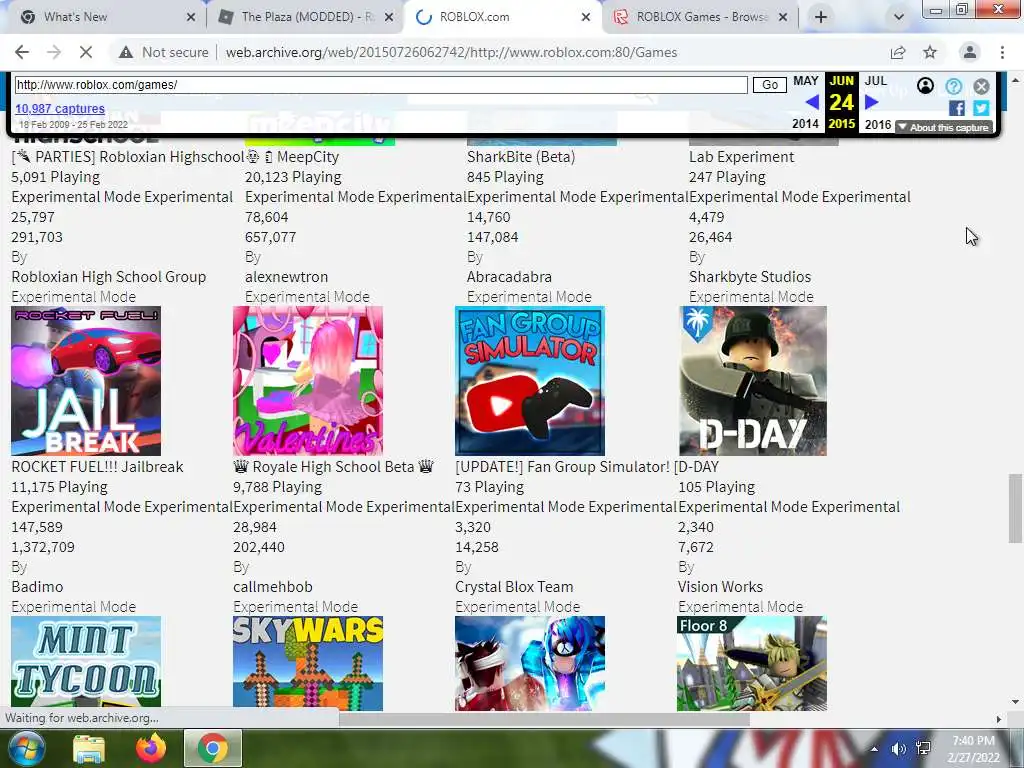Expand the tab search chevron
This screenshot has width=1024, height=768.
coord(899,17)
